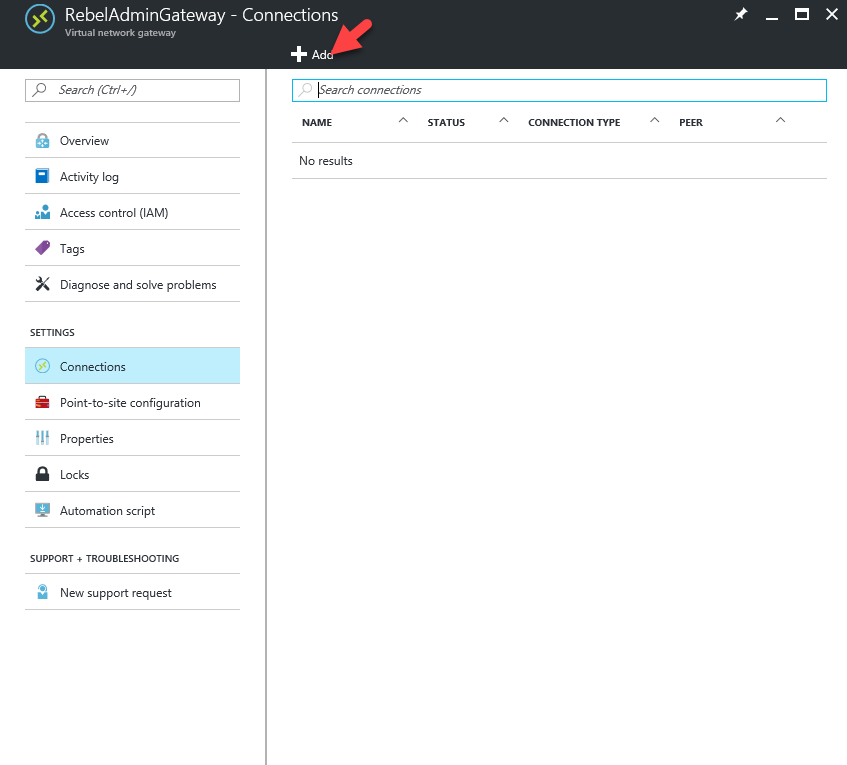847x765 pixels.
Task: Click the STATUS column header
Action: click(x=446, y=123)
